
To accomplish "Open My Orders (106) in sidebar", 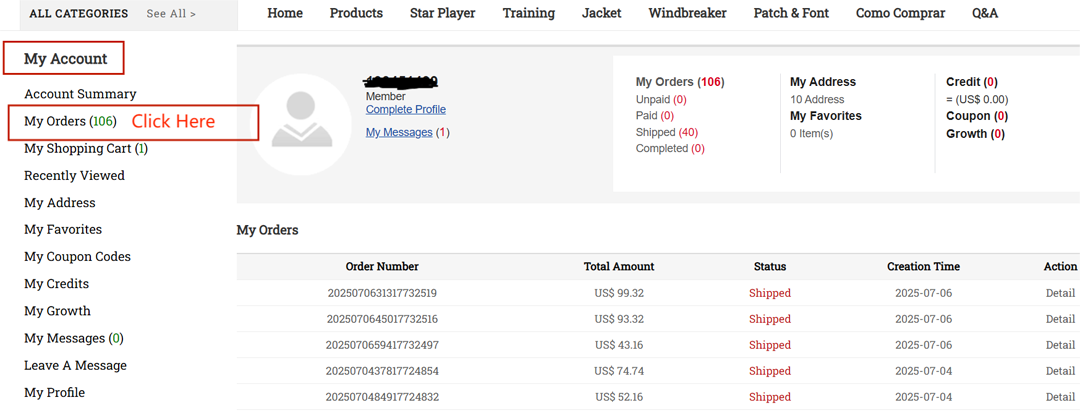I will coord(69,121).
